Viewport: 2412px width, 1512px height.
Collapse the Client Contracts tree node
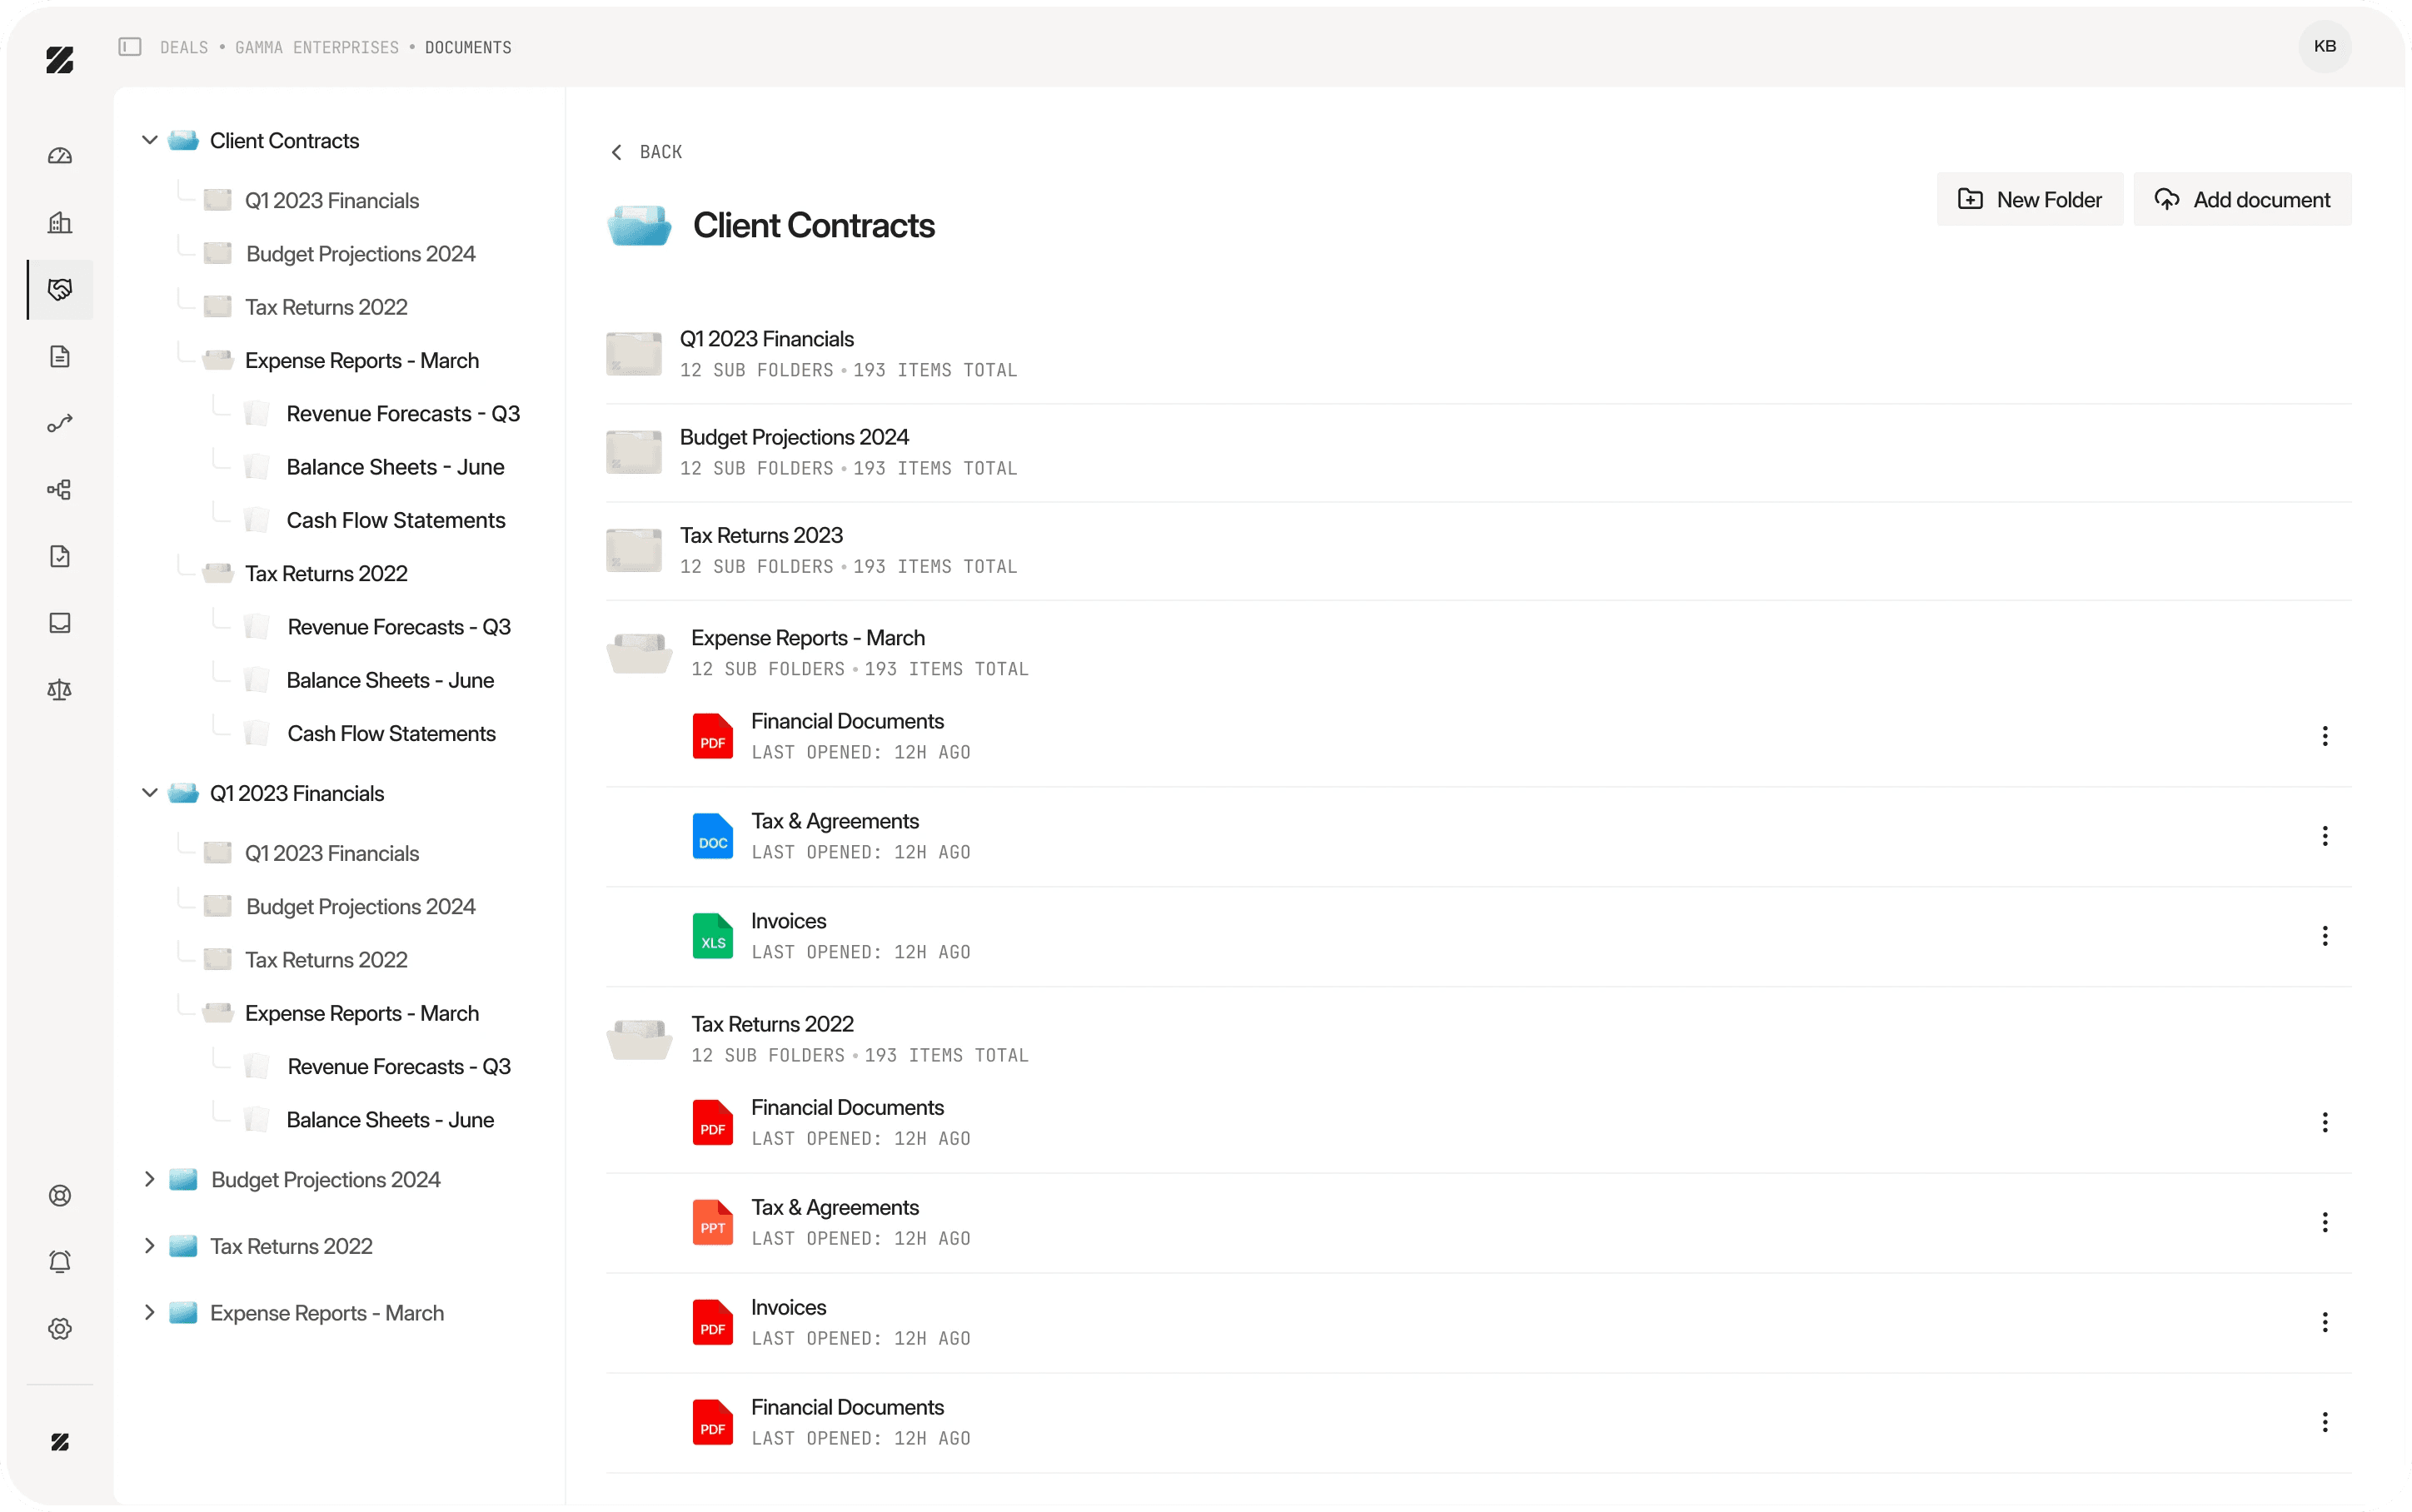point(150,140)
